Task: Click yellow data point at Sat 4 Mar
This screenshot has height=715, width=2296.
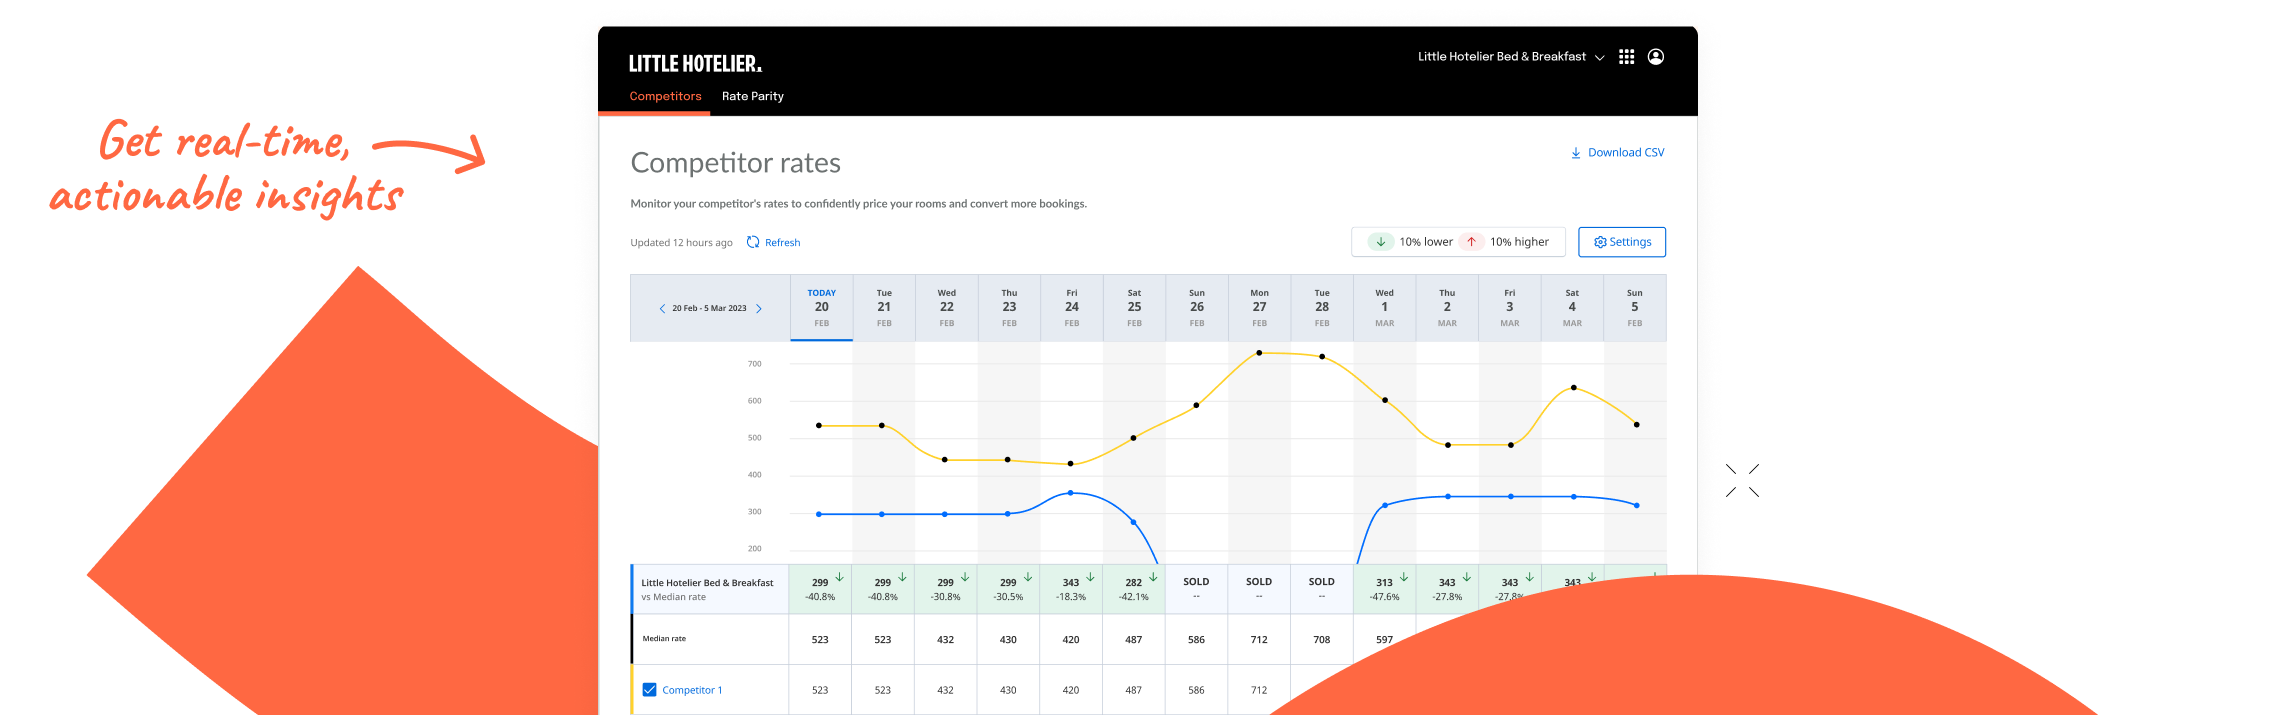Action: click(x=1574, y=388)
